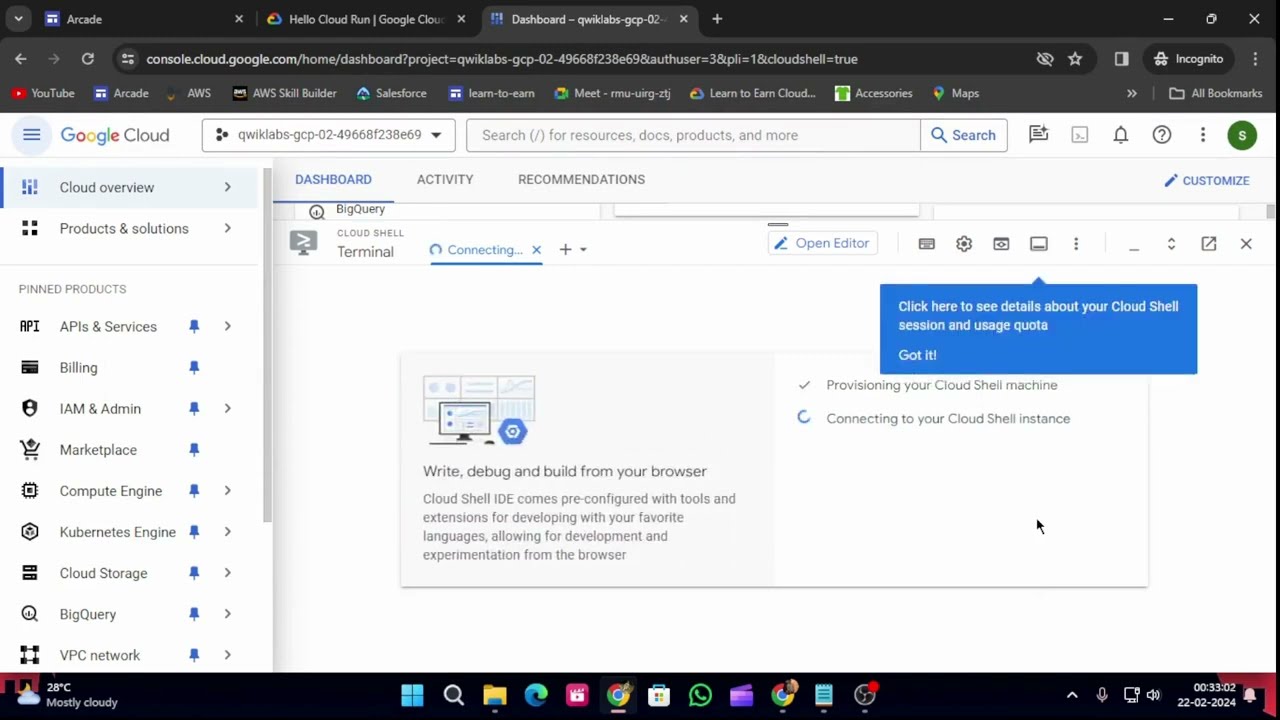Open the notifications bell

coord(1121,135)
